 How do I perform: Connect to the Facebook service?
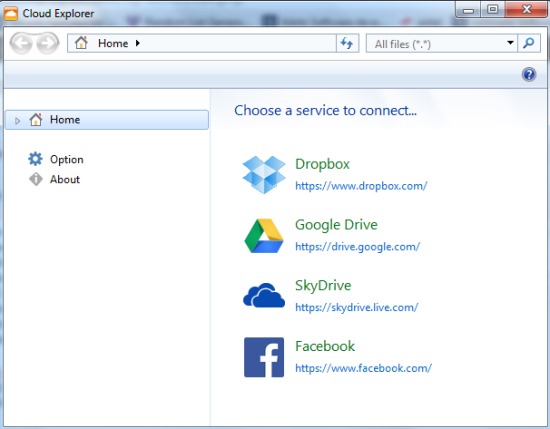click(325, 346)
